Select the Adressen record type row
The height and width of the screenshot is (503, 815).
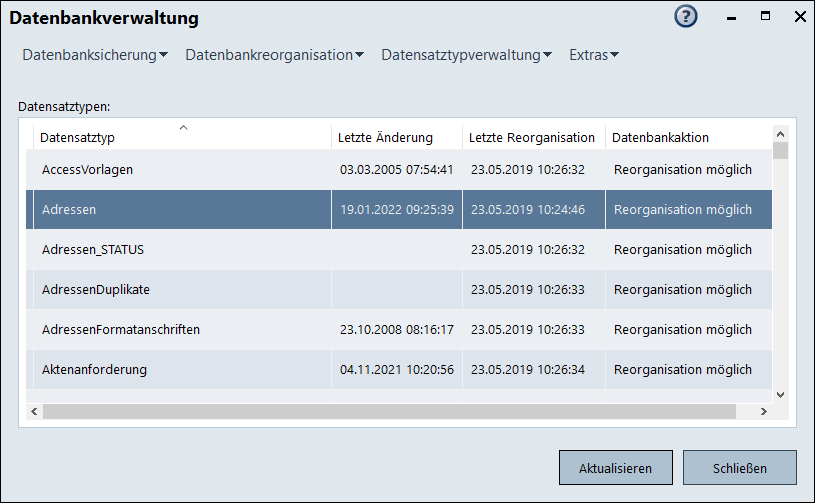tap(69, 210)
